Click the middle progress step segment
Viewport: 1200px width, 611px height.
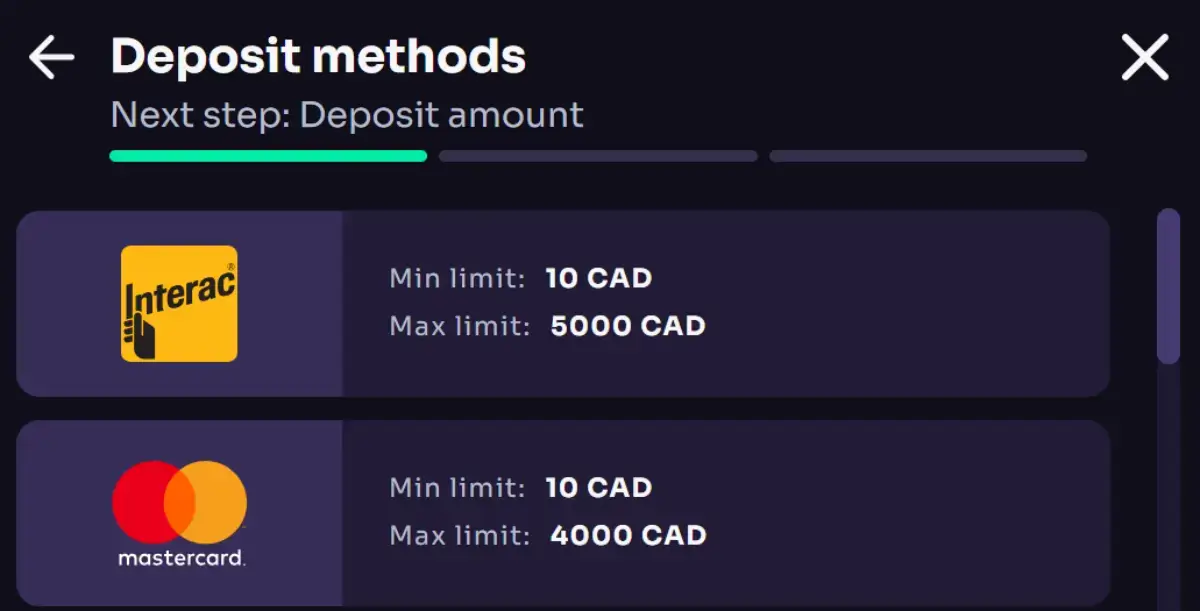(598, 156)
